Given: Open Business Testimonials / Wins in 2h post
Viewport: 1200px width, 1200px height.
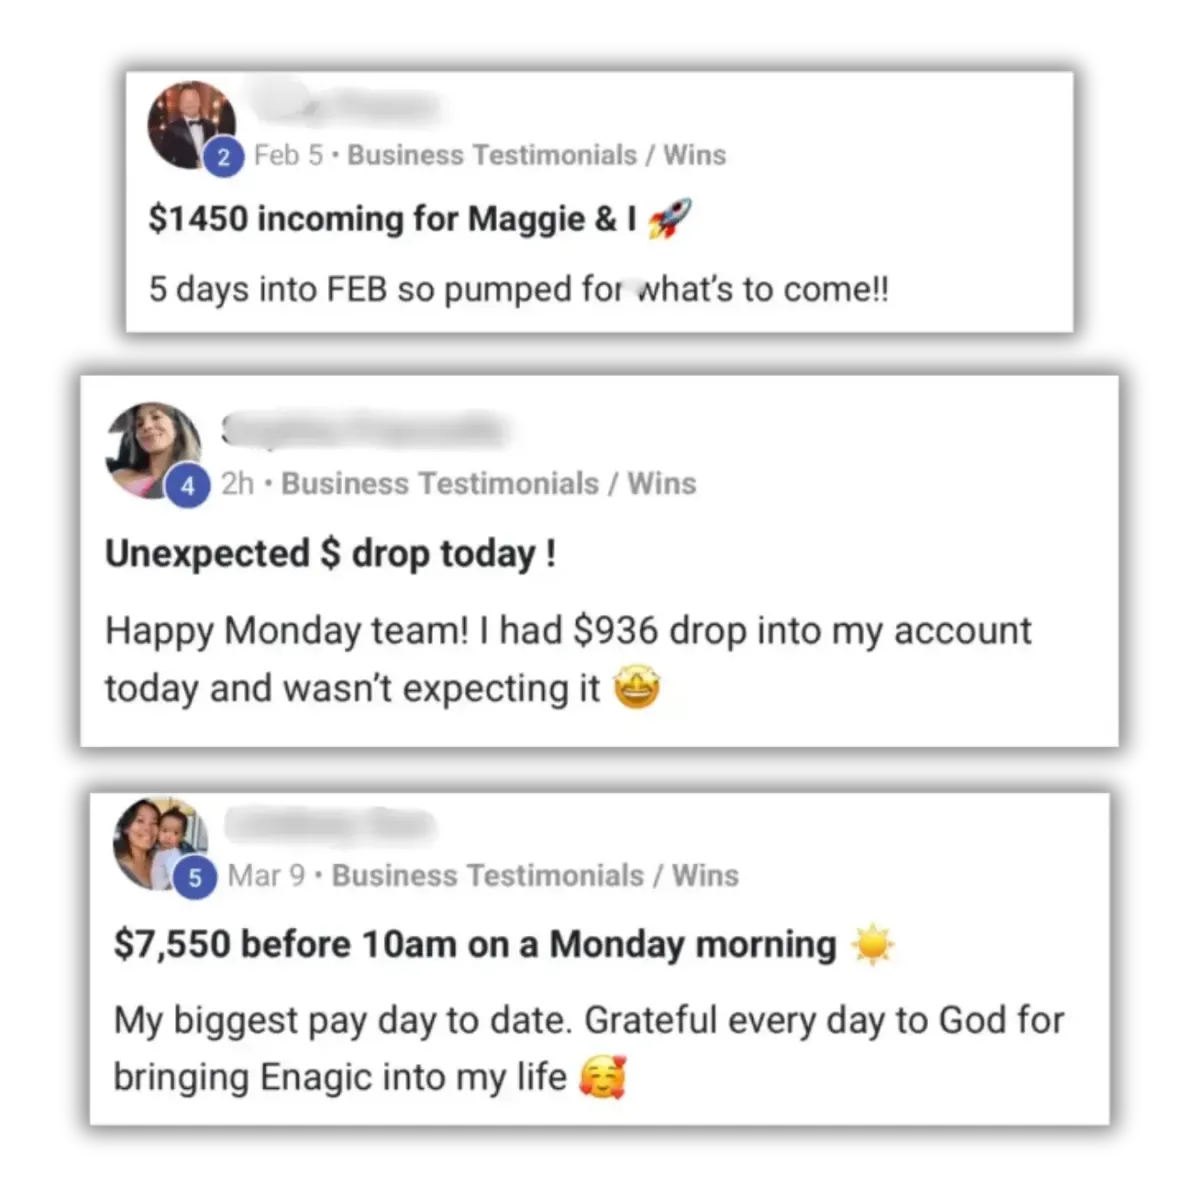Looking at the screenshot, I should coord(488,483).
